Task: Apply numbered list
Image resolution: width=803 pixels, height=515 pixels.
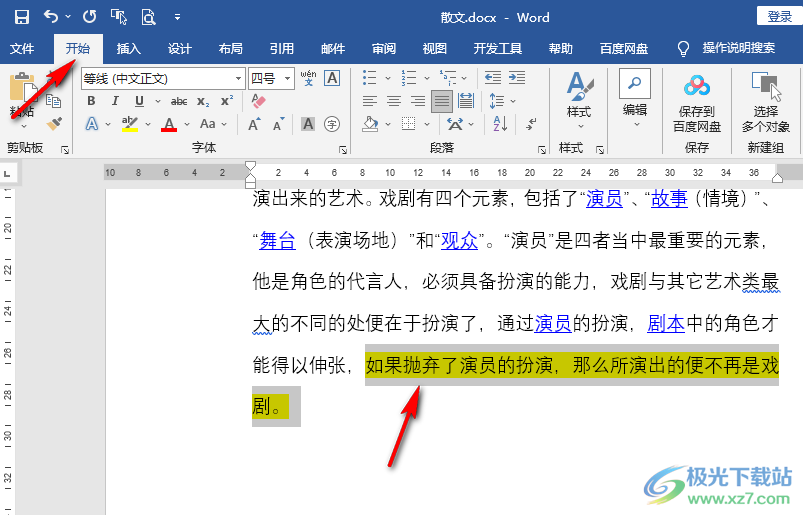Action: [409, 78]
